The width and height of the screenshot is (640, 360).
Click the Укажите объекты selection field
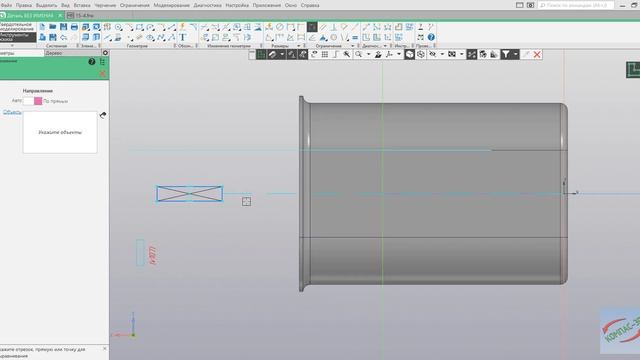coord(60,132)
